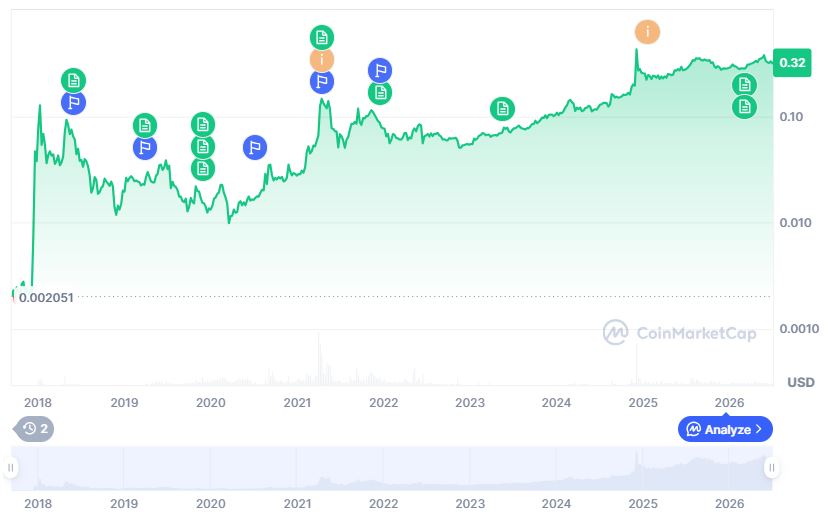The image size is (834, 522).
Task: Click the 2022 label on the range navigator
Action: [x=383, y=503]
